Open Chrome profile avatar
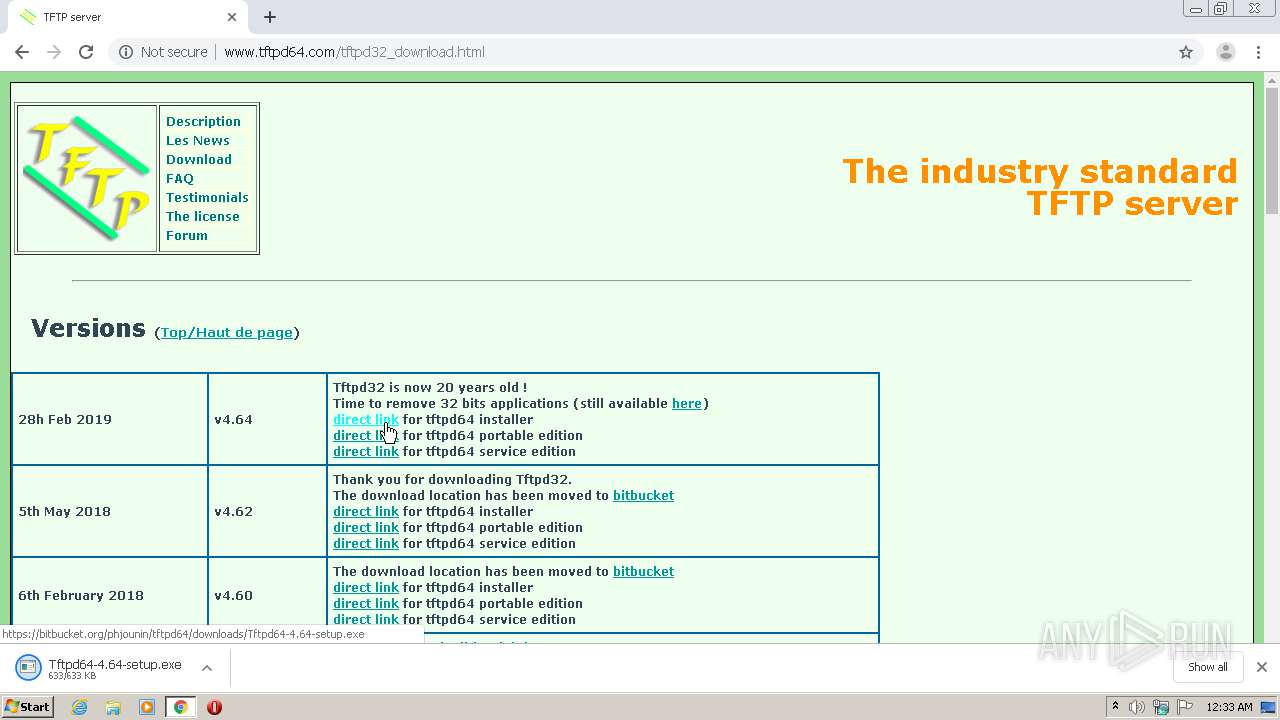This screenshot has height=720, width=1280. (1225, 52)
